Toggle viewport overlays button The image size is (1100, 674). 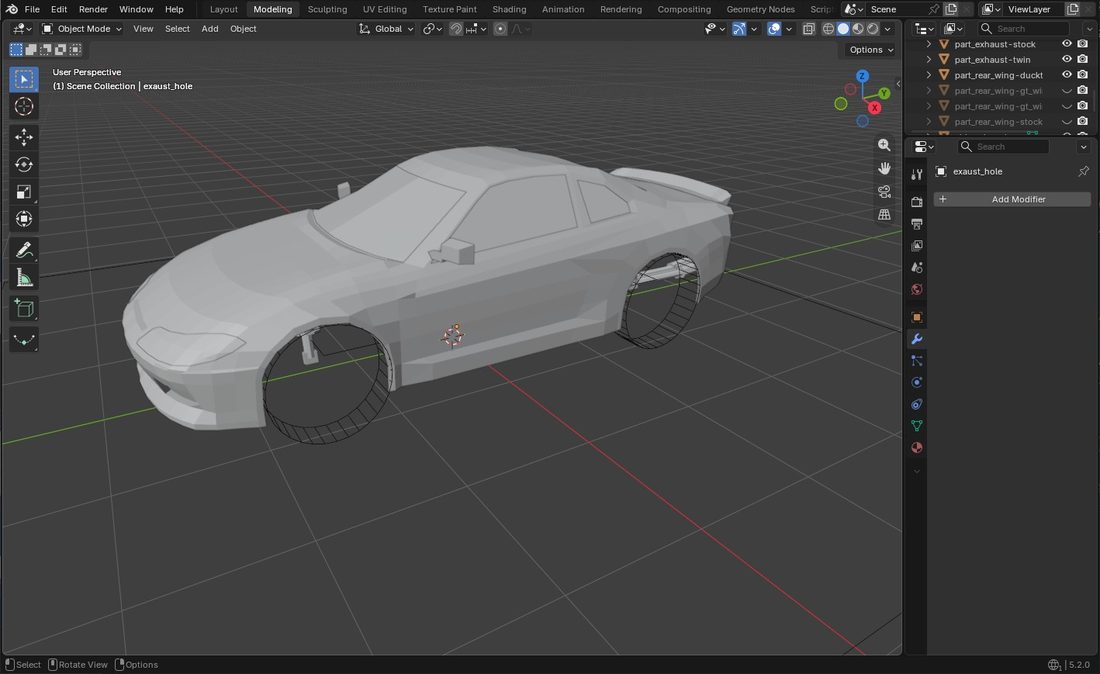click(774, 29)
